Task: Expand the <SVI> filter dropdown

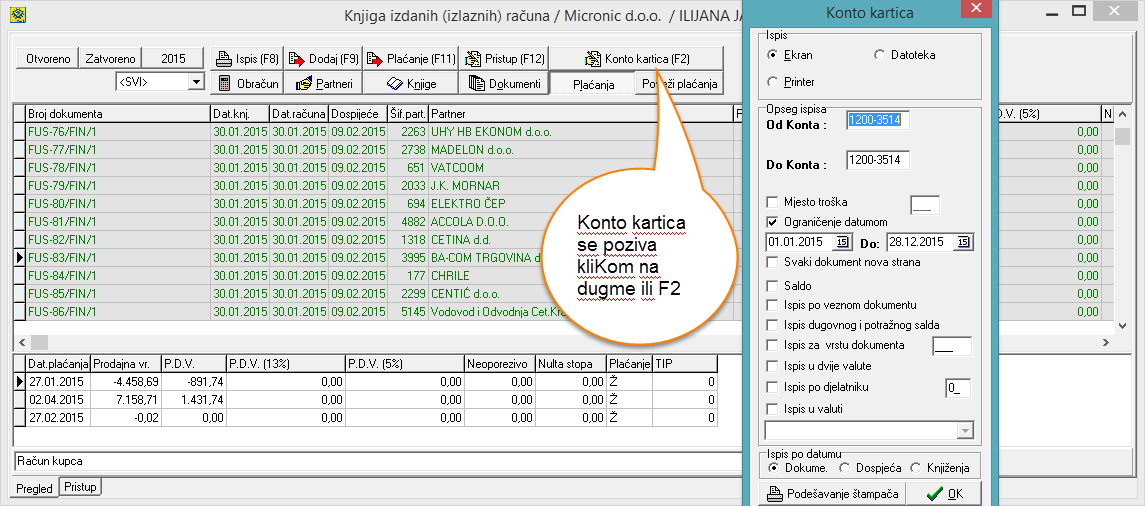Action: pyautogui.click(x=196, y=82)
